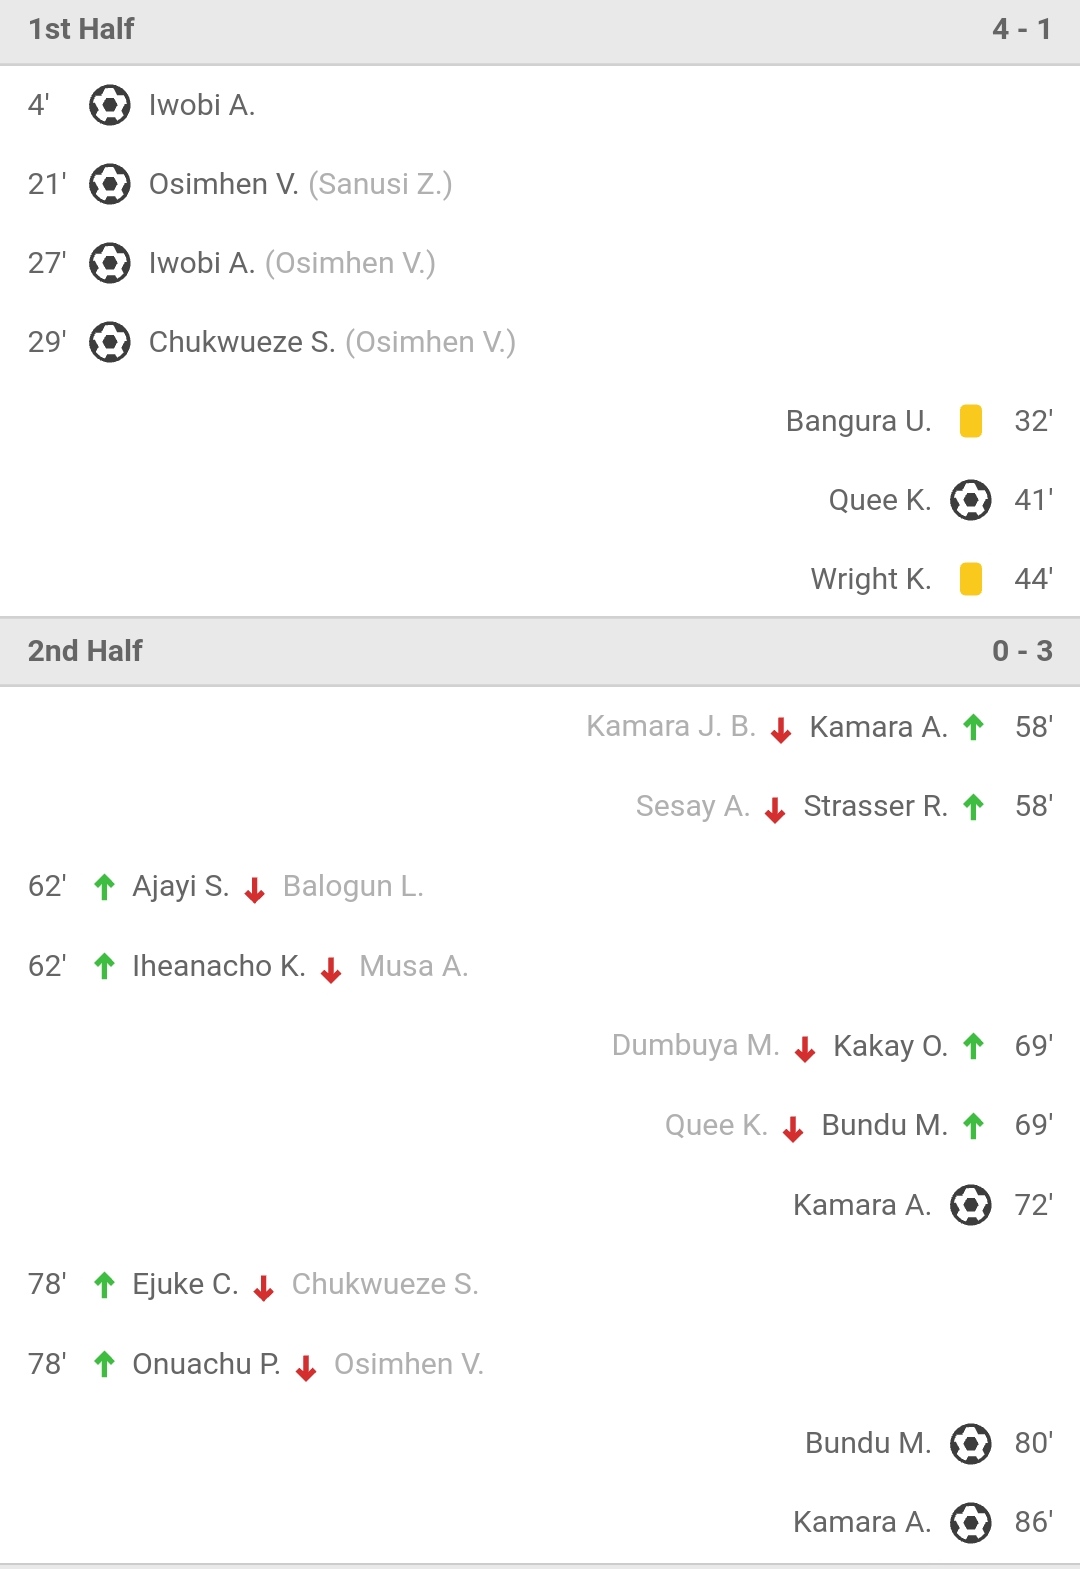Tap the 1st Half header row
This screenshot has height=1569, width=1080.
click(540, 30)
